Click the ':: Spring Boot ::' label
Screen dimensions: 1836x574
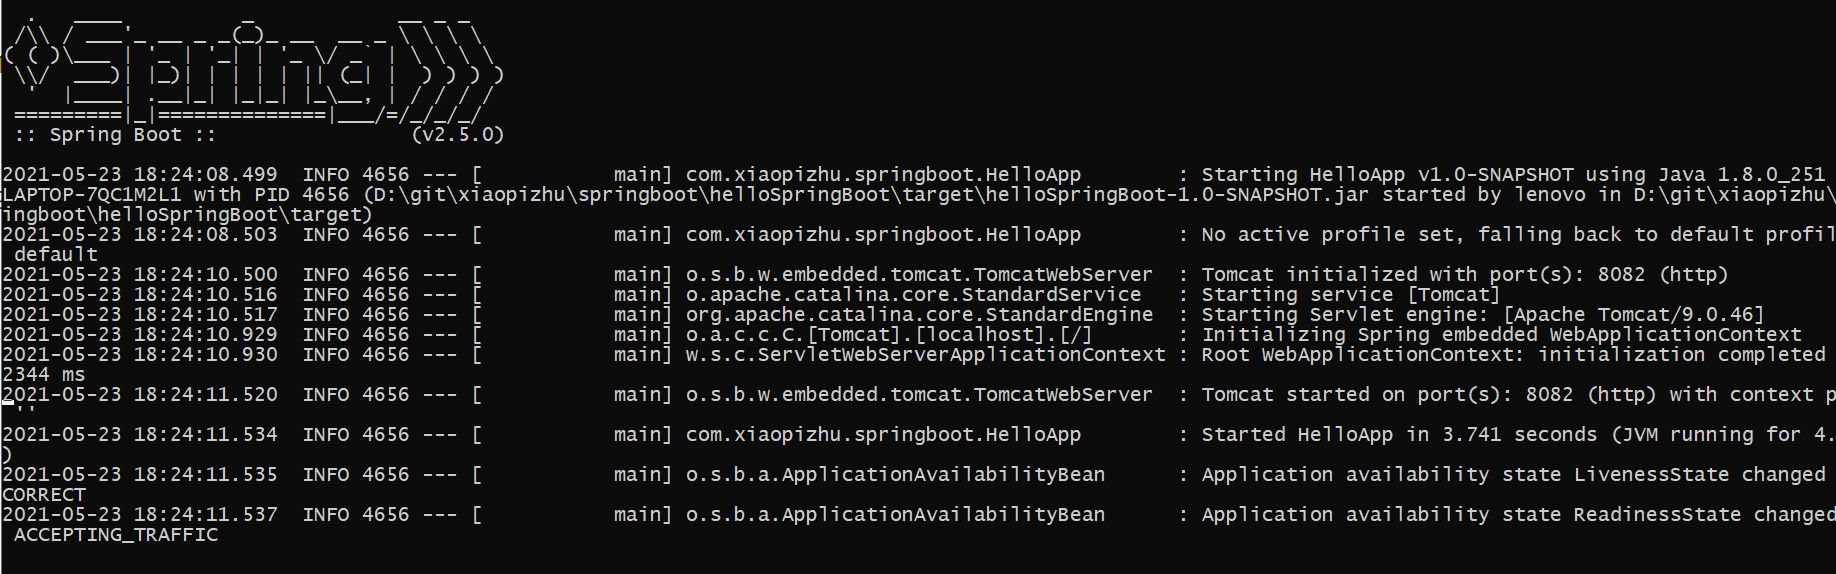pos(115,135)
